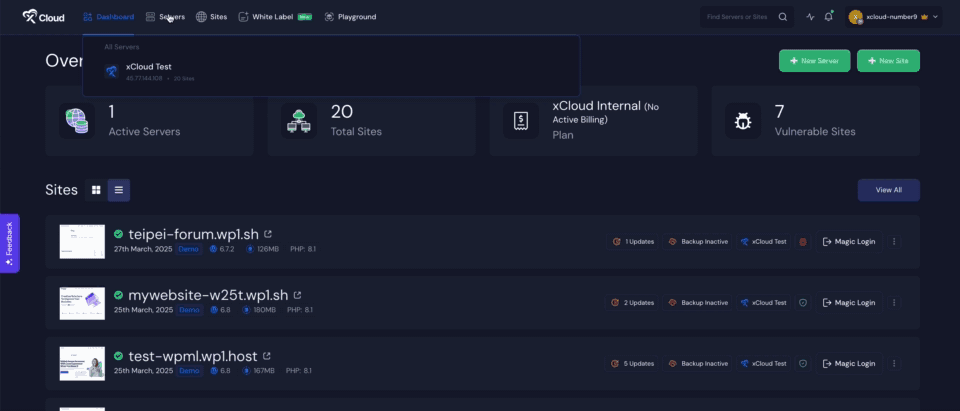This screenshot has height=411, width=960.
Task: Switch sites to list view
Action: pyautogui.click(x=118, y=189)
